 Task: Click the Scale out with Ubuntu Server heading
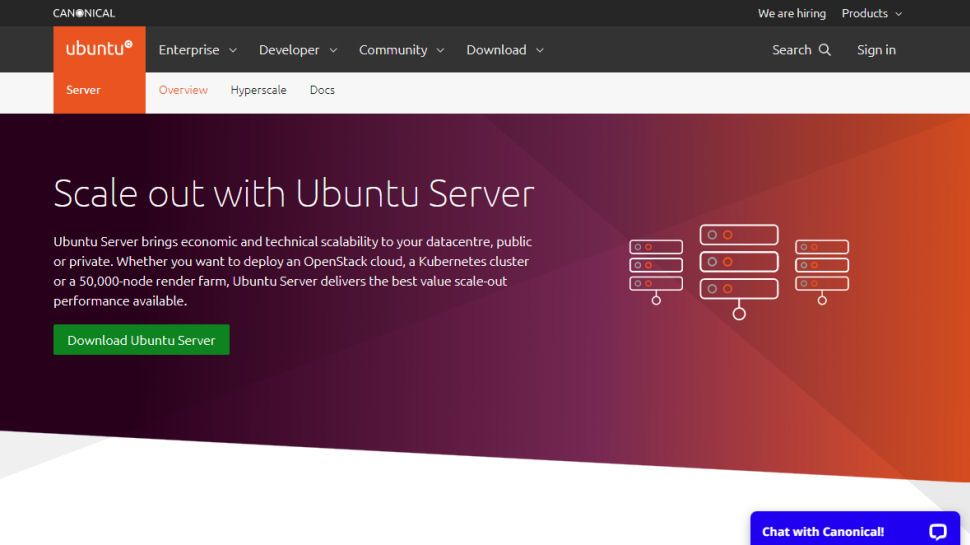pos(294,194)
